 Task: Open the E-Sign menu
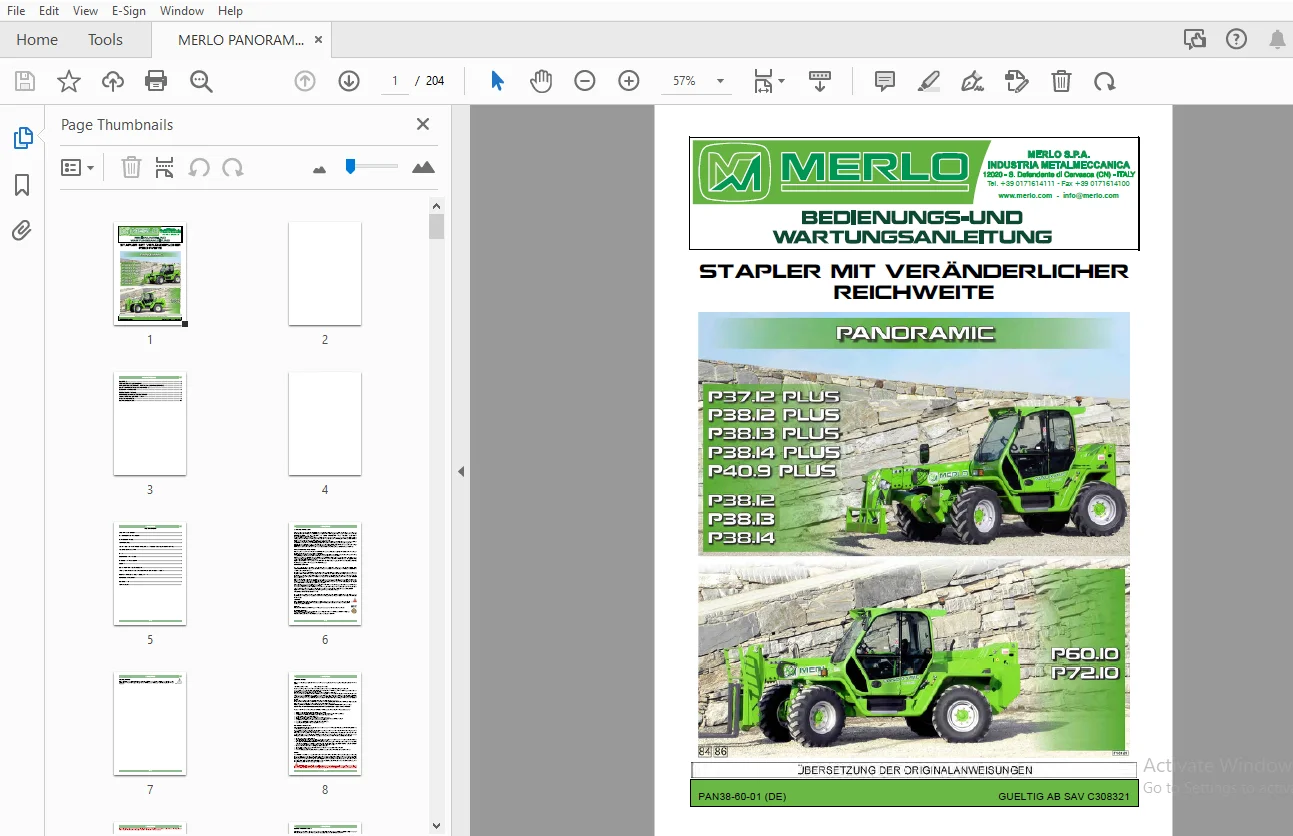coord(128,11)
